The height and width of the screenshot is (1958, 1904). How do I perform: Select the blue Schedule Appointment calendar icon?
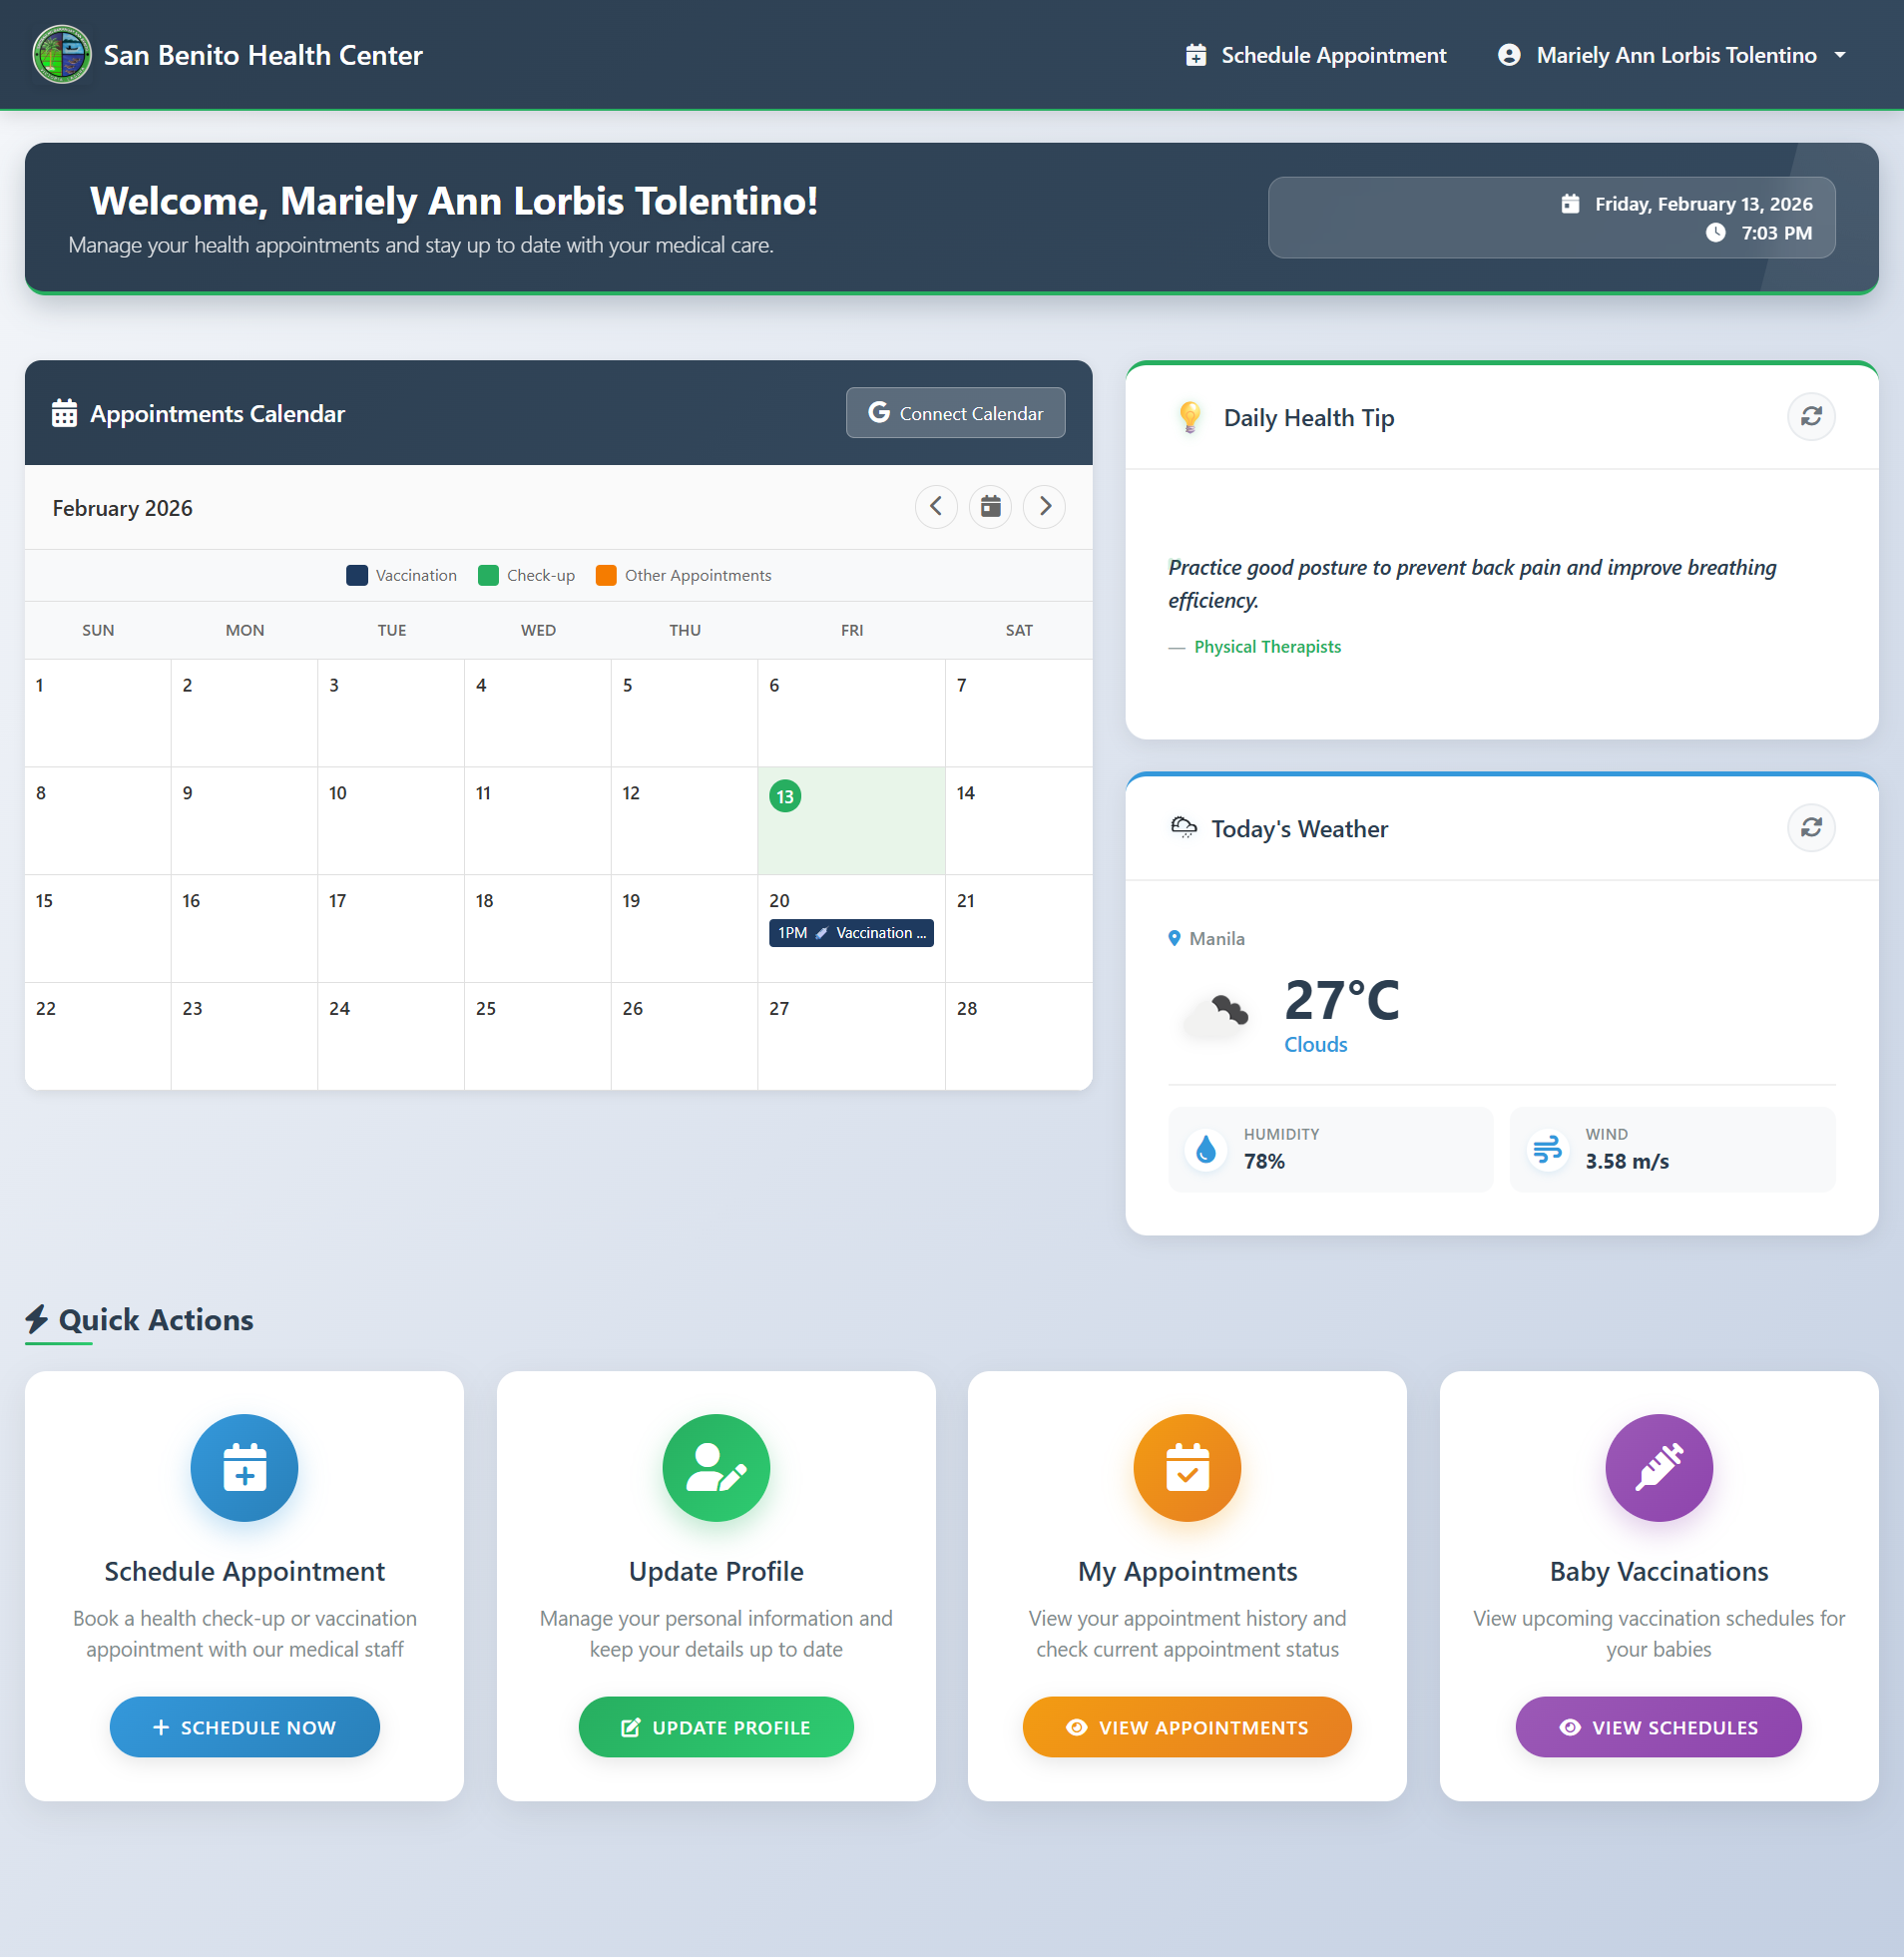(x=244, y=1468)
